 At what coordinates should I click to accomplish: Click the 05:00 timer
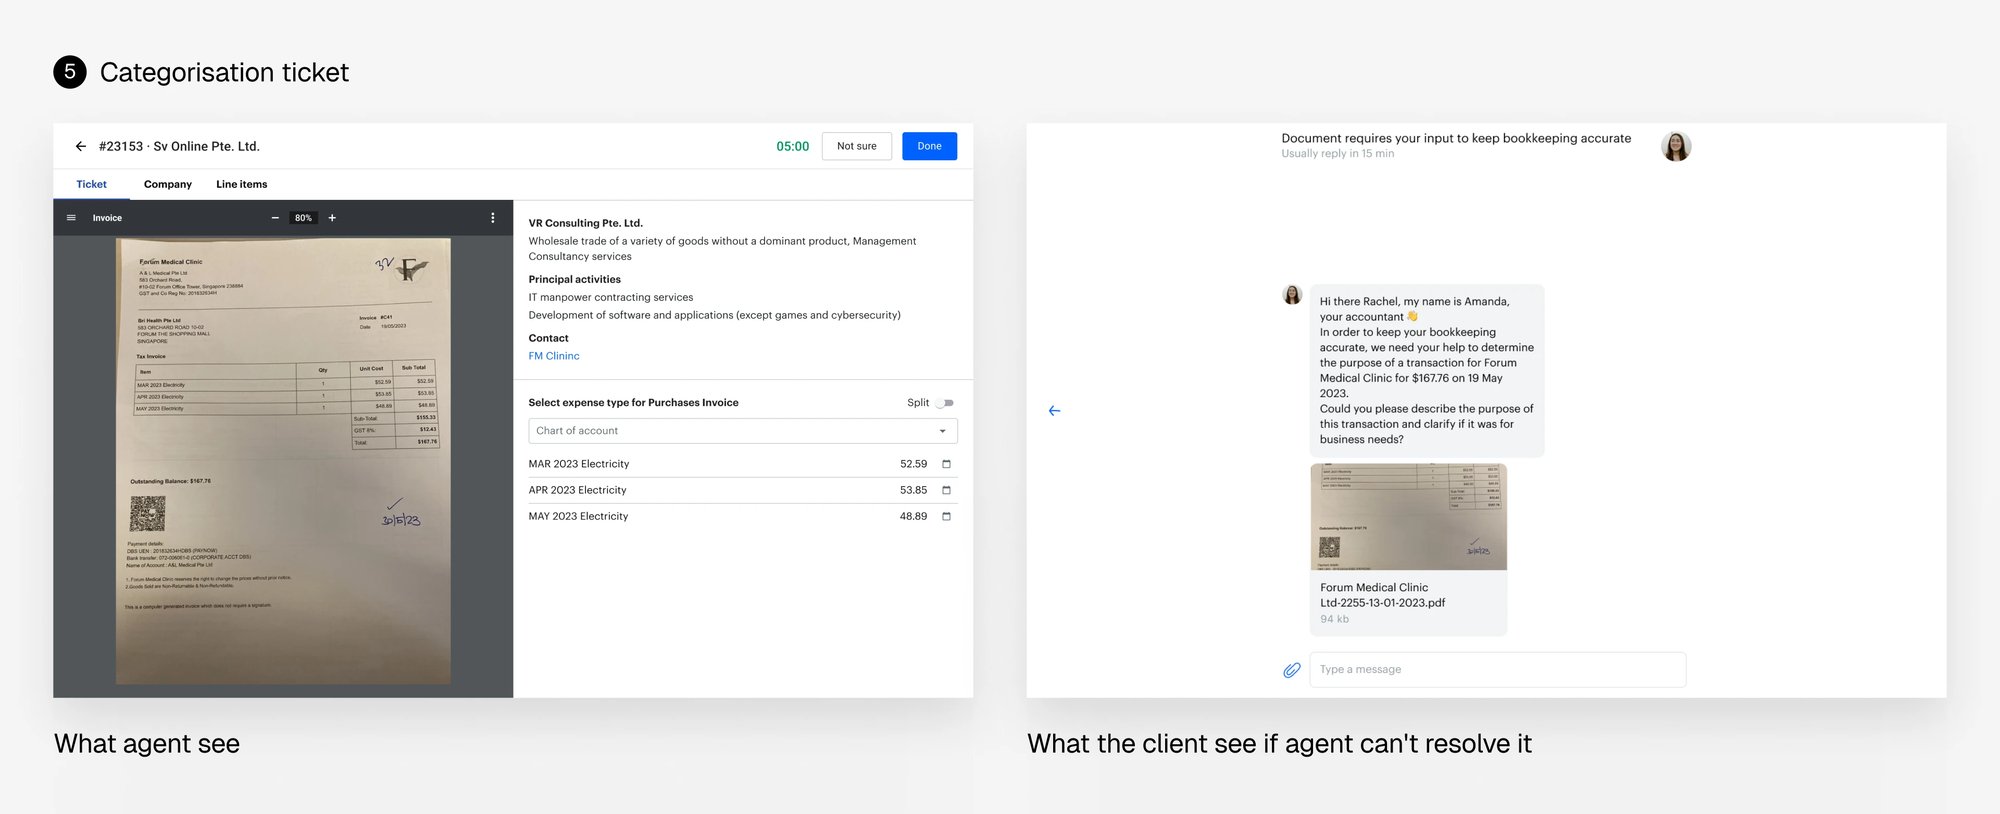[793, 146]
